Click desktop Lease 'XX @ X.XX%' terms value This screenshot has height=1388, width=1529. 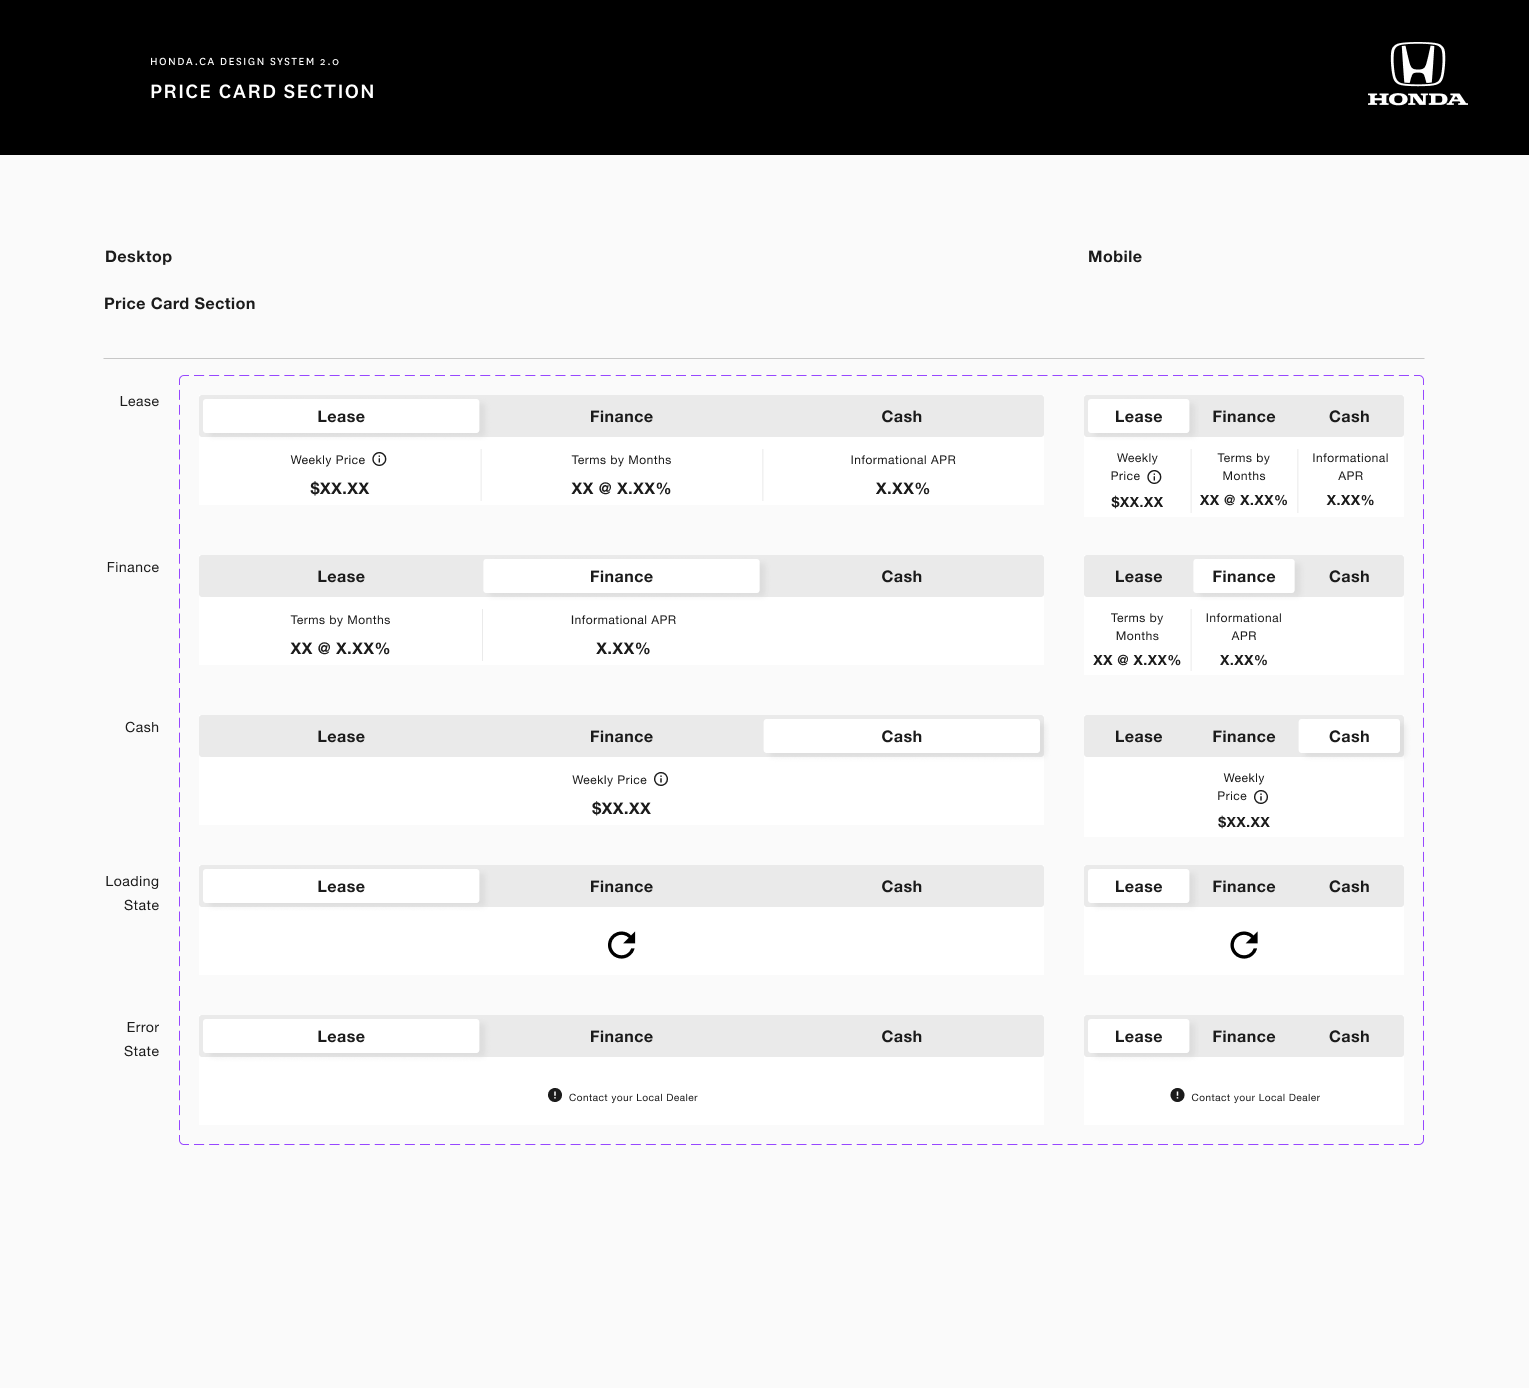click(621, 488)
